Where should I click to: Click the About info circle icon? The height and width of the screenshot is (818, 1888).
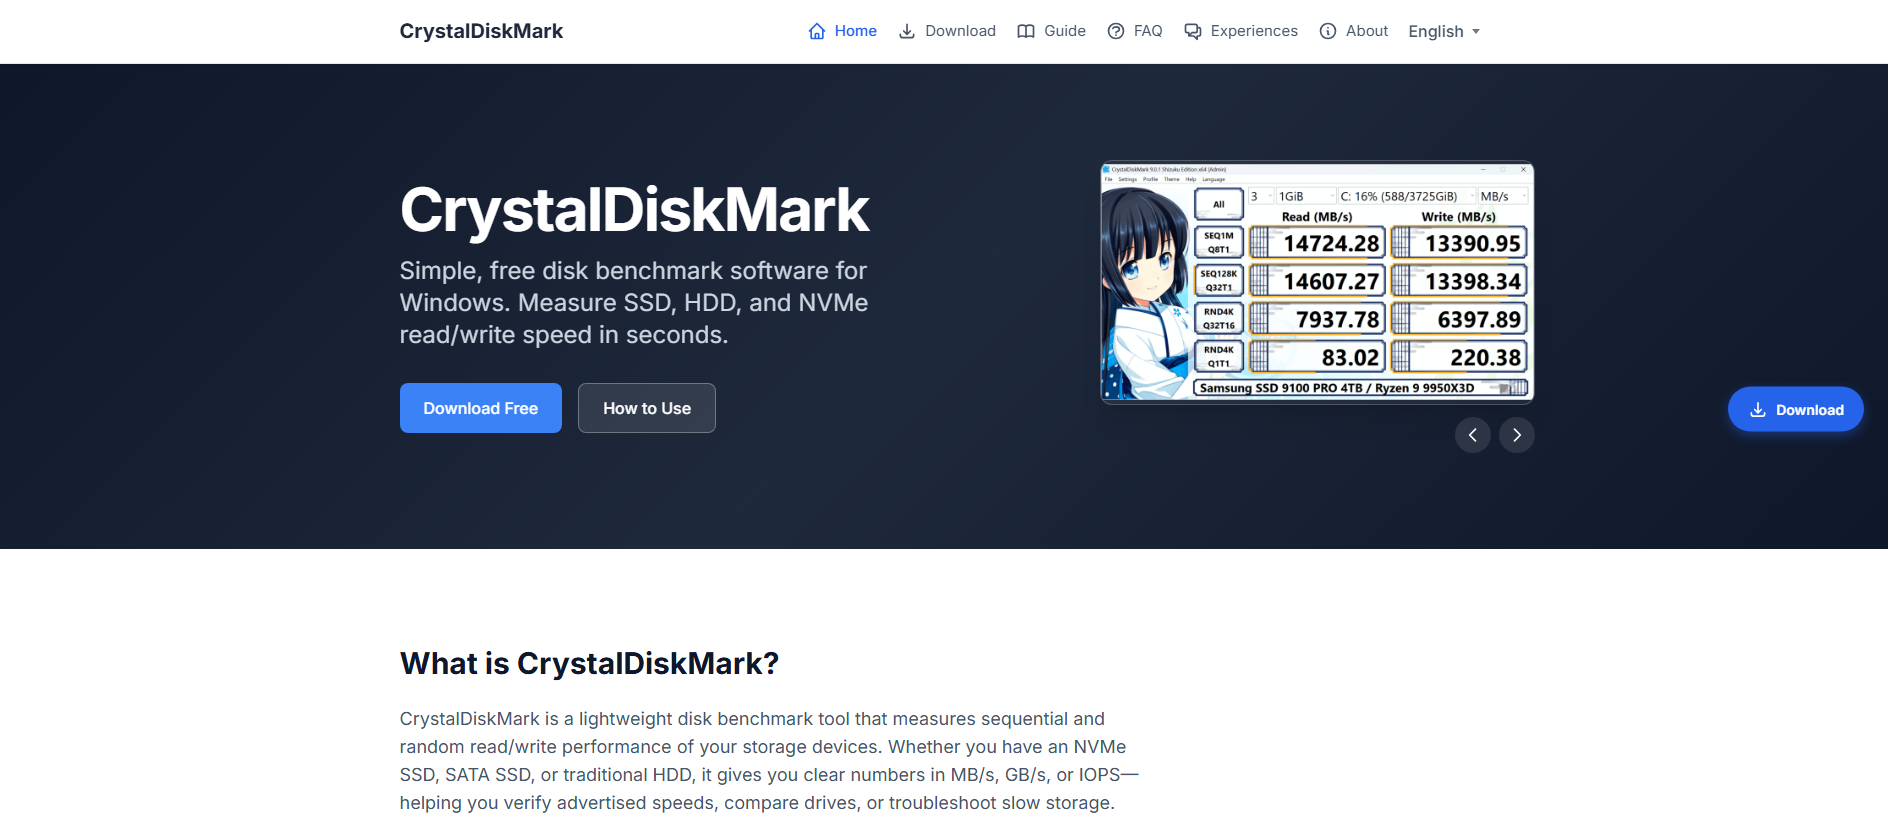coord(1328,31)
